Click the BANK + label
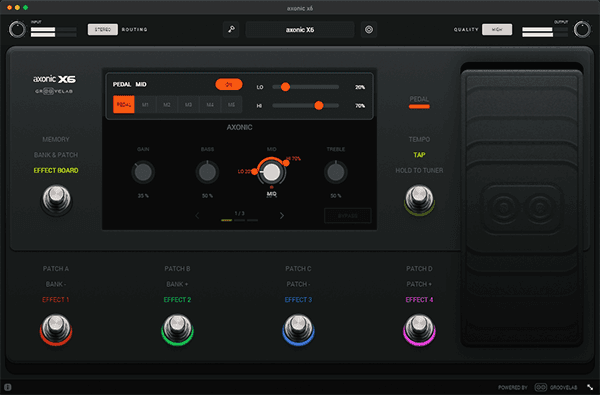This screenshot has height=395, width=600. click(x=177, y=284)
